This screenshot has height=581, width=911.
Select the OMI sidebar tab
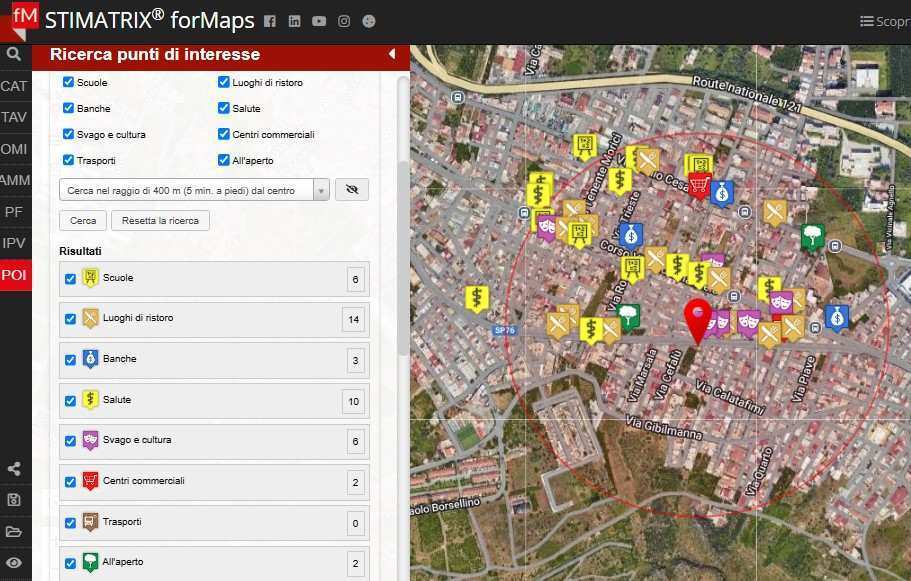(x=14, y=149)
